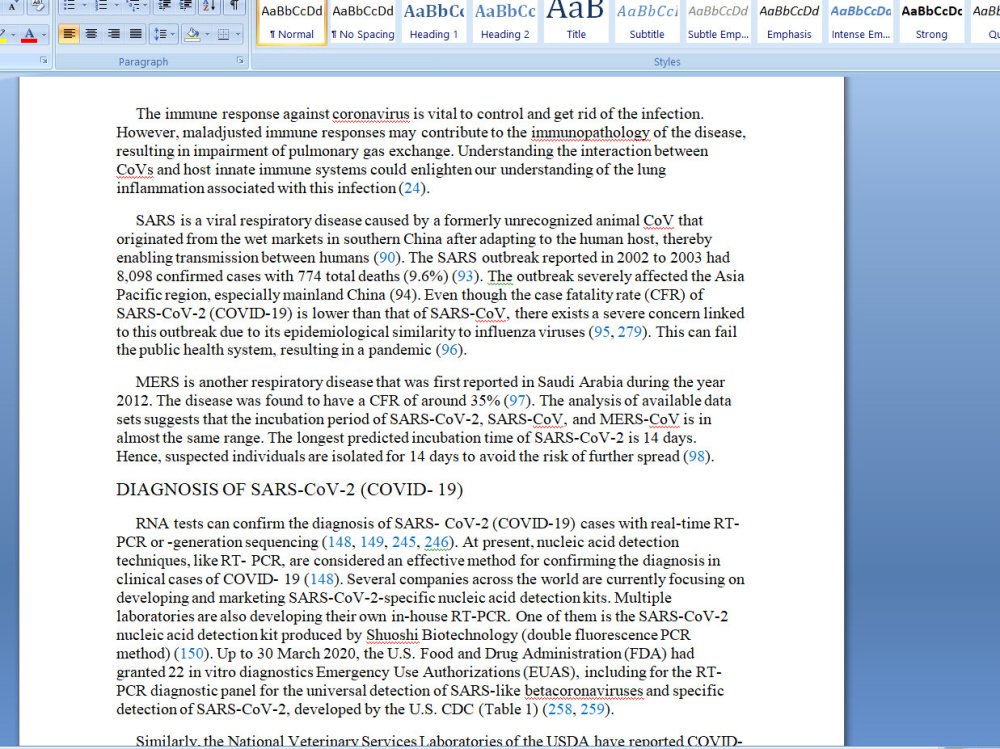Apply red font color

tap(29, 34)
